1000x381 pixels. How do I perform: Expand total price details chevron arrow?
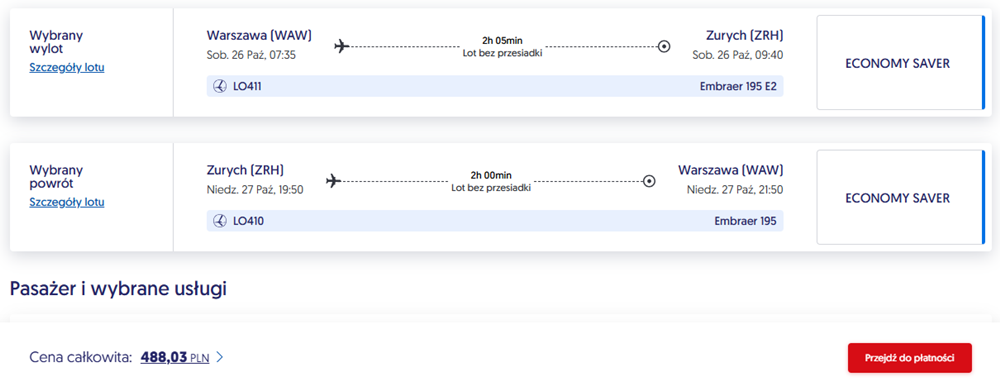click(219, 357)
